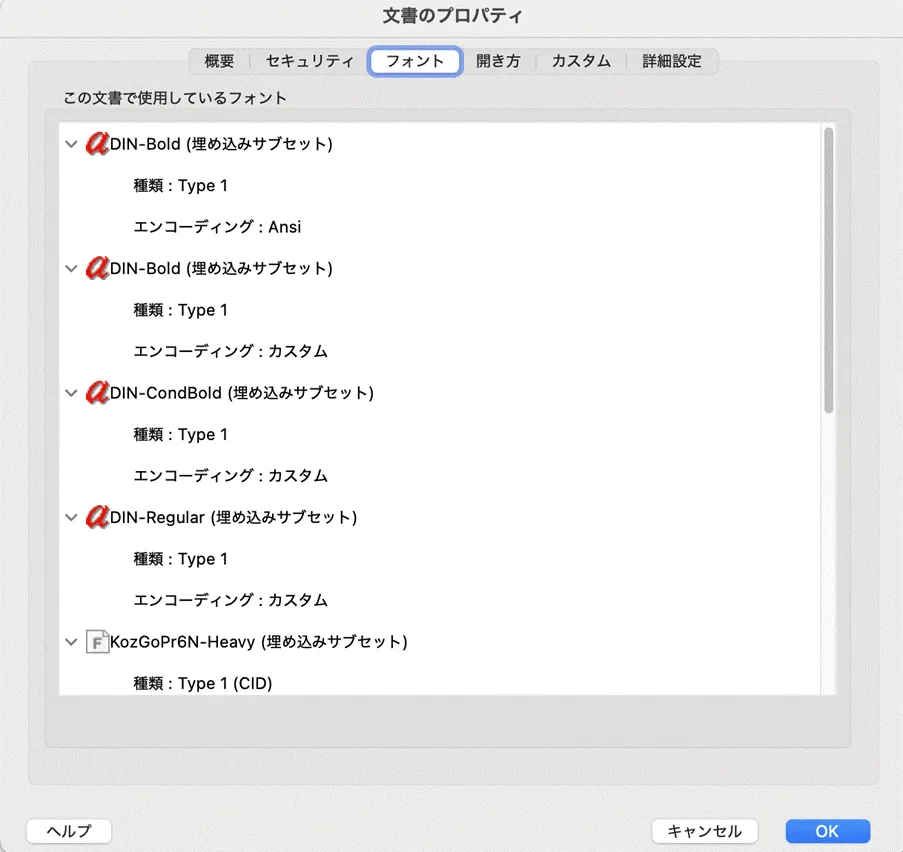This screenshot has width=903, height=852.
Task: Click the red font icon beside DIN-Regular
Action: point(97,517)
